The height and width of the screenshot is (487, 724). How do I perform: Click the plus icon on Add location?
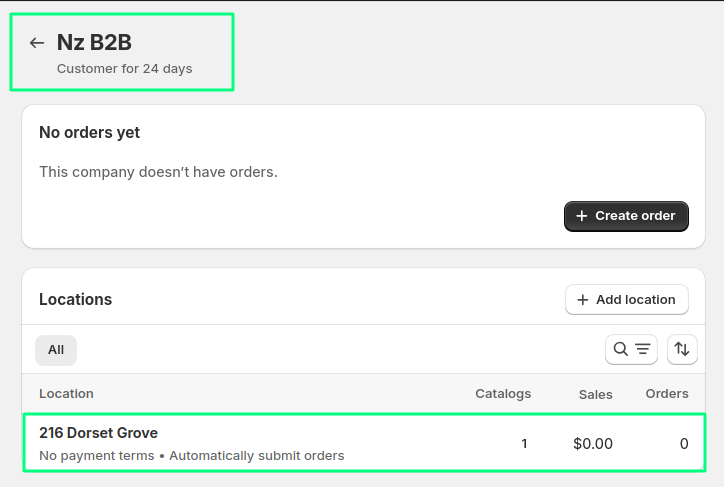(583, 300)
